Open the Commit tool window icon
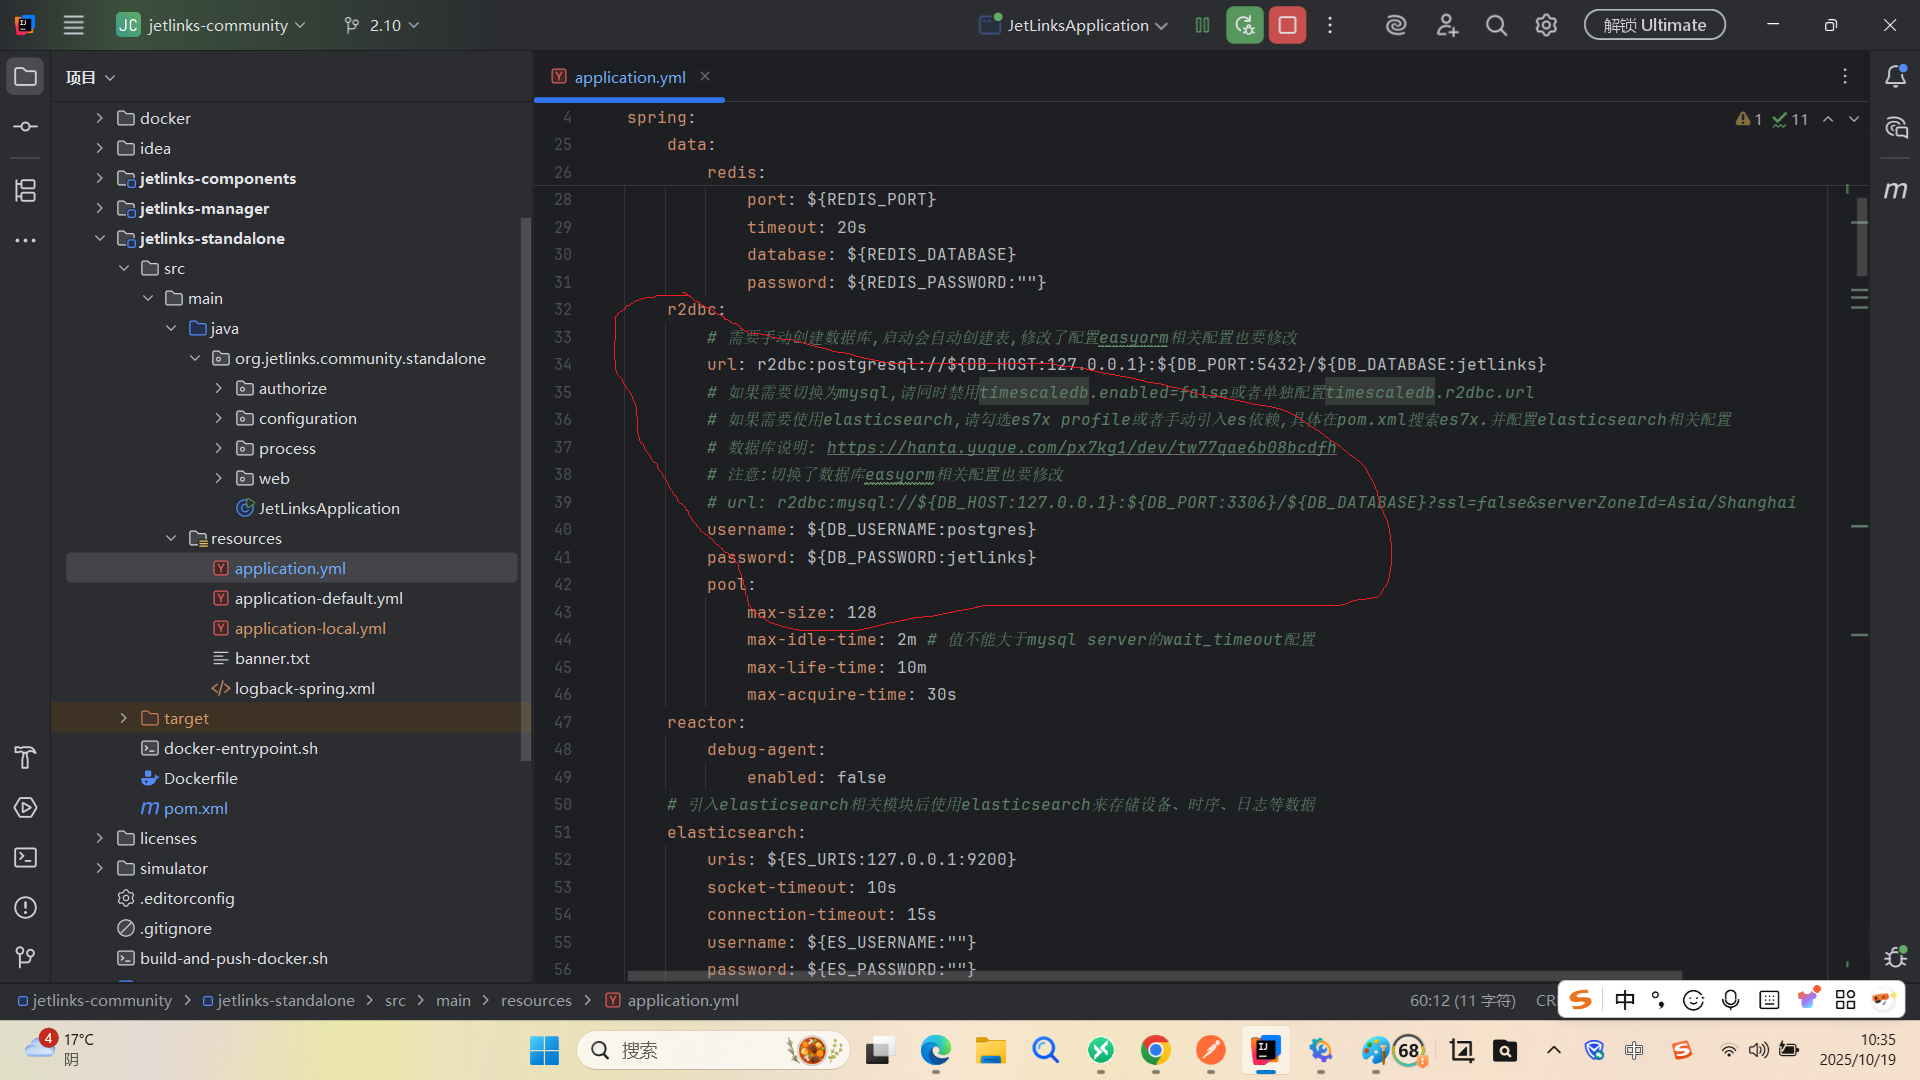This screenshot has width=1920, height=1080. 26,127
